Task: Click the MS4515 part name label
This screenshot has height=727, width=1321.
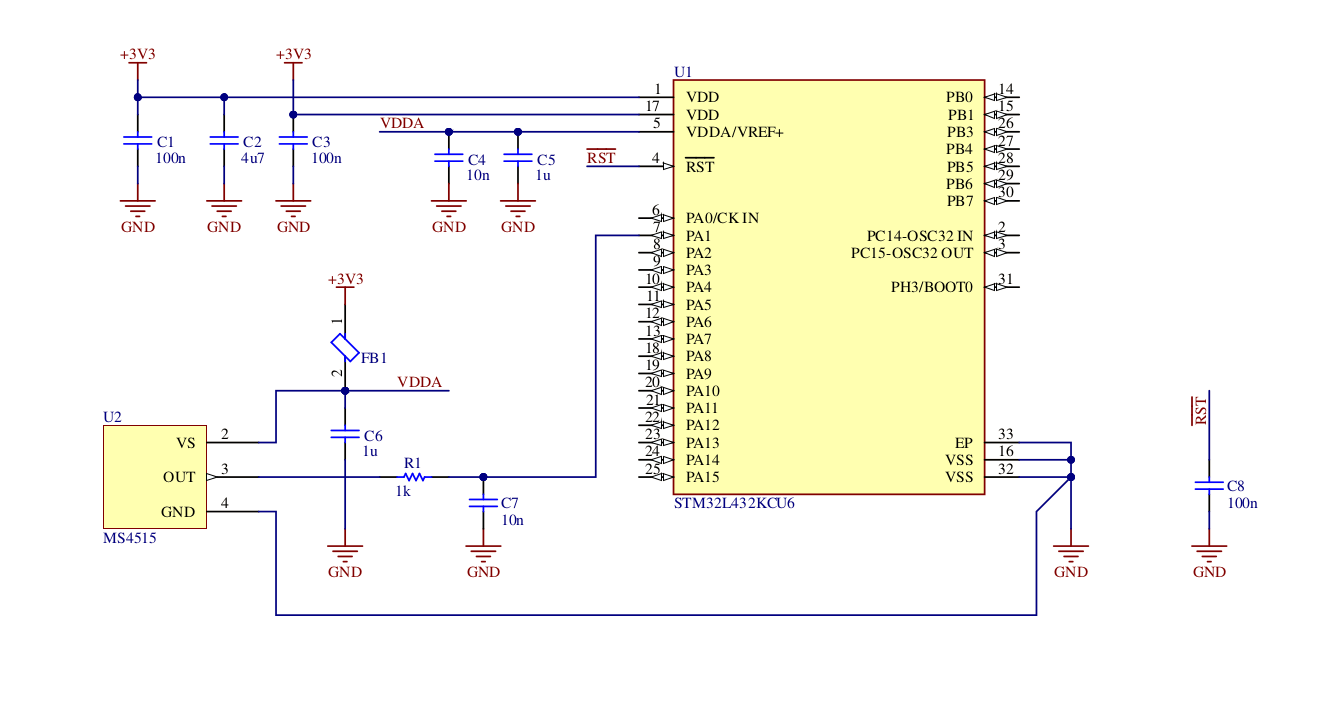Action: [x=130, y=538]
